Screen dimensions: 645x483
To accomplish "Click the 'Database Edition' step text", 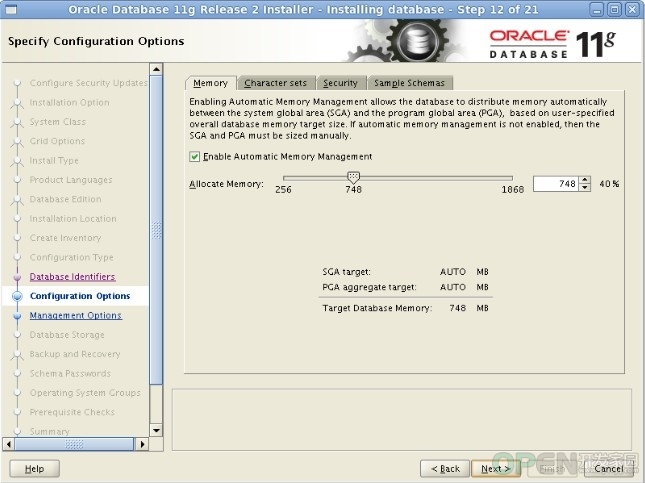I will [x=65, y=199].
